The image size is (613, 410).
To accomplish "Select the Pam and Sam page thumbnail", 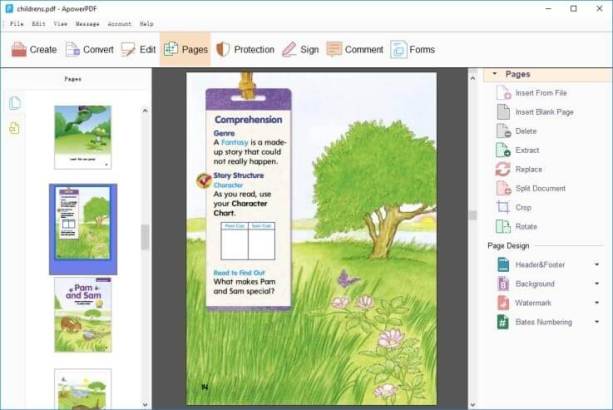I will coord(83,315).
